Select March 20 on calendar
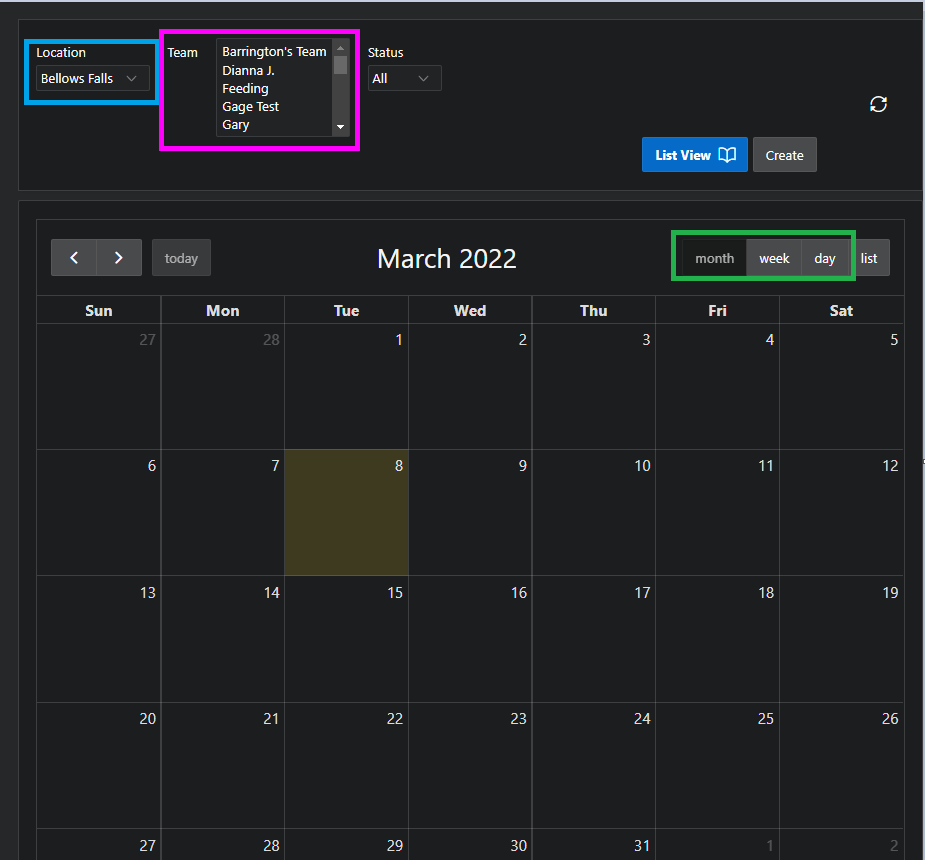Image resolution: width=925 pixels, height=860 pixels. pyautogui.click(x=99, y=766)
